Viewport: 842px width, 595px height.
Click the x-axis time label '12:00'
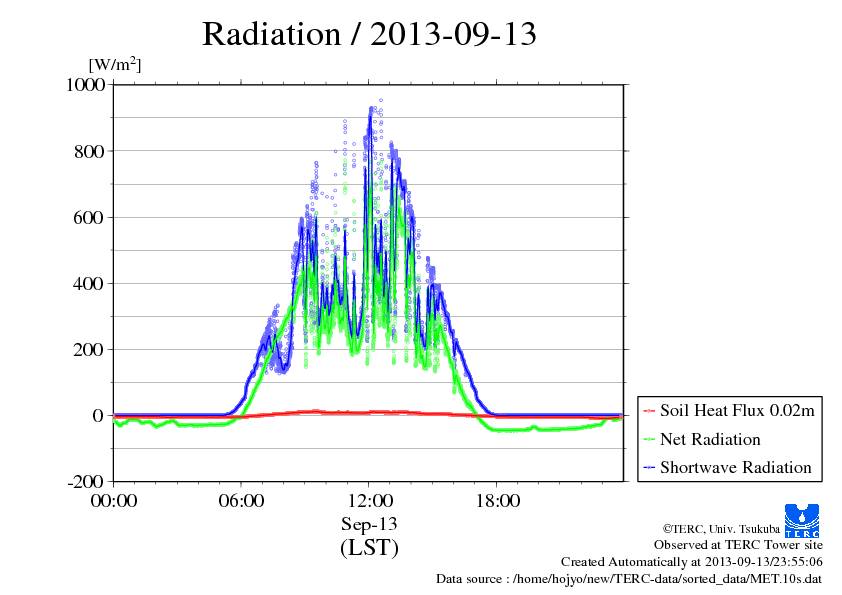(x=369, y=501)
